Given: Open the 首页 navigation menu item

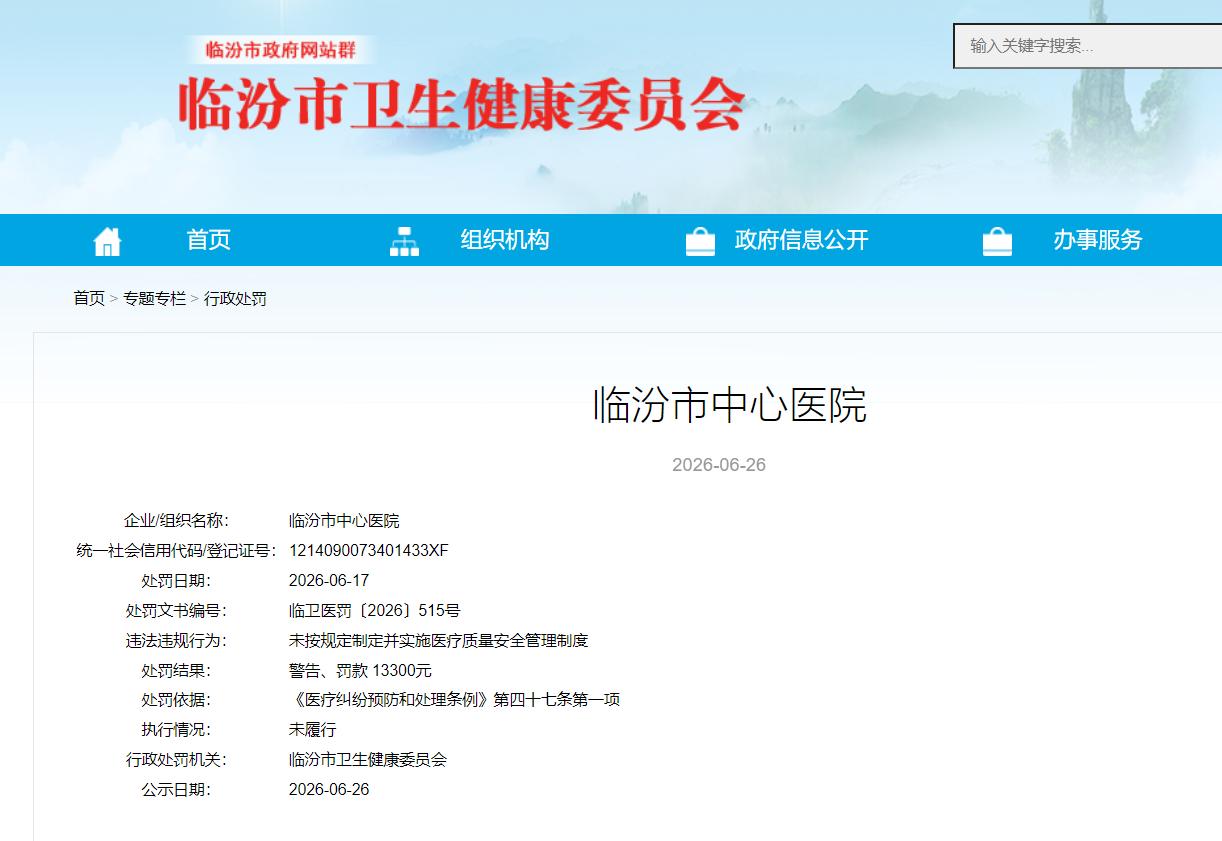Looking at the screenshot, I should coord(209,240).
